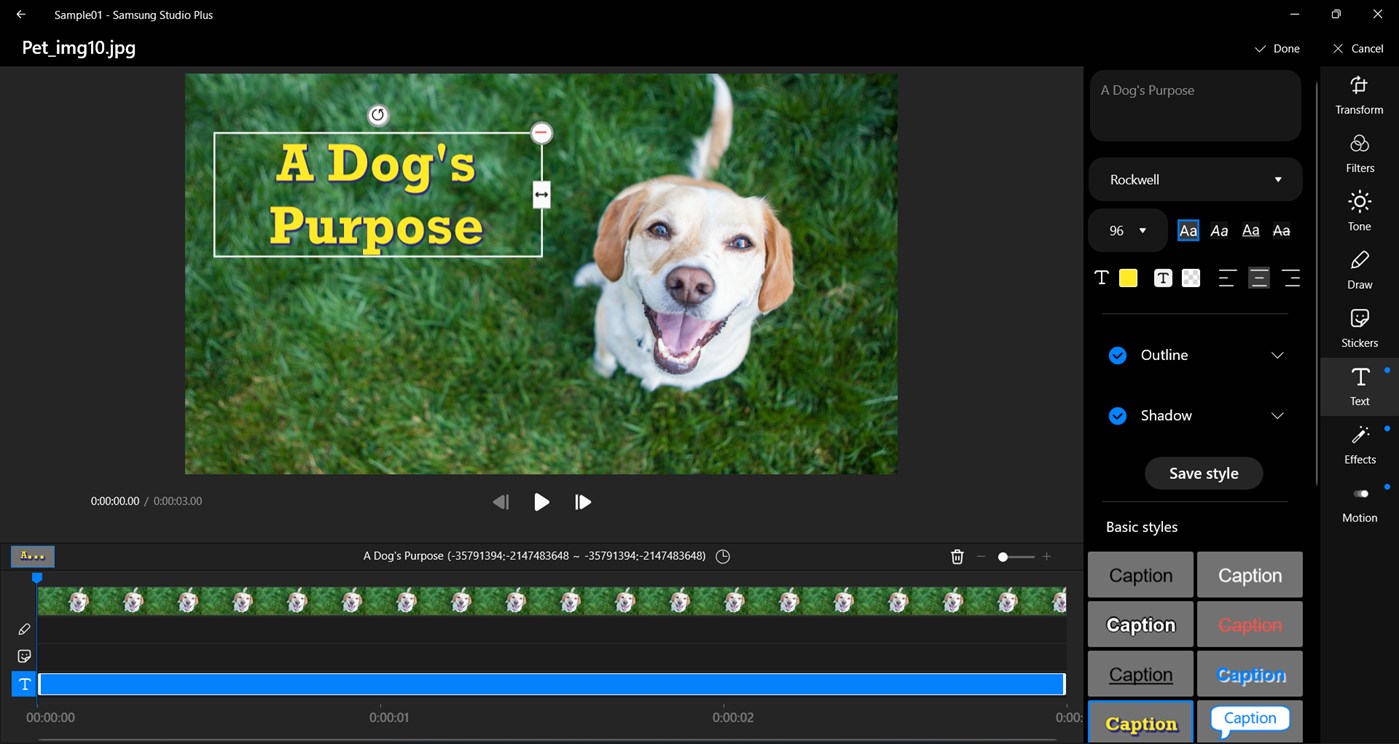Open the transparent background color swatch

click(x=1190, y=278)
